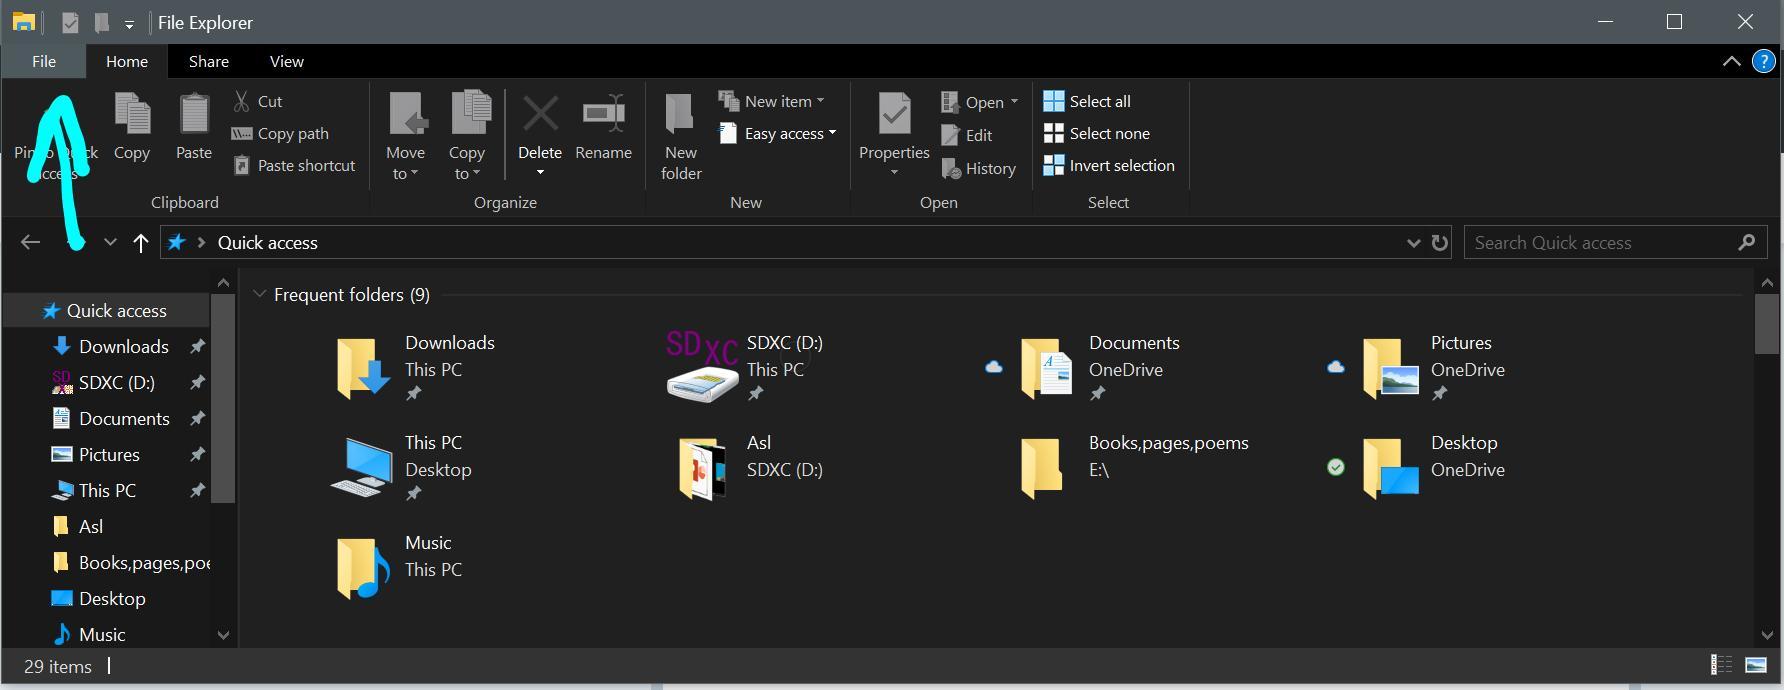The height and width of the screenshot is (690, 1784).
Task: Open Help question mark icon
Action: coord(1764,61)
